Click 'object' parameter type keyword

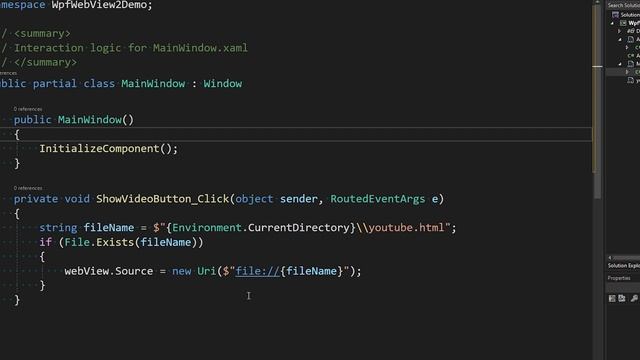click(254, 199)
